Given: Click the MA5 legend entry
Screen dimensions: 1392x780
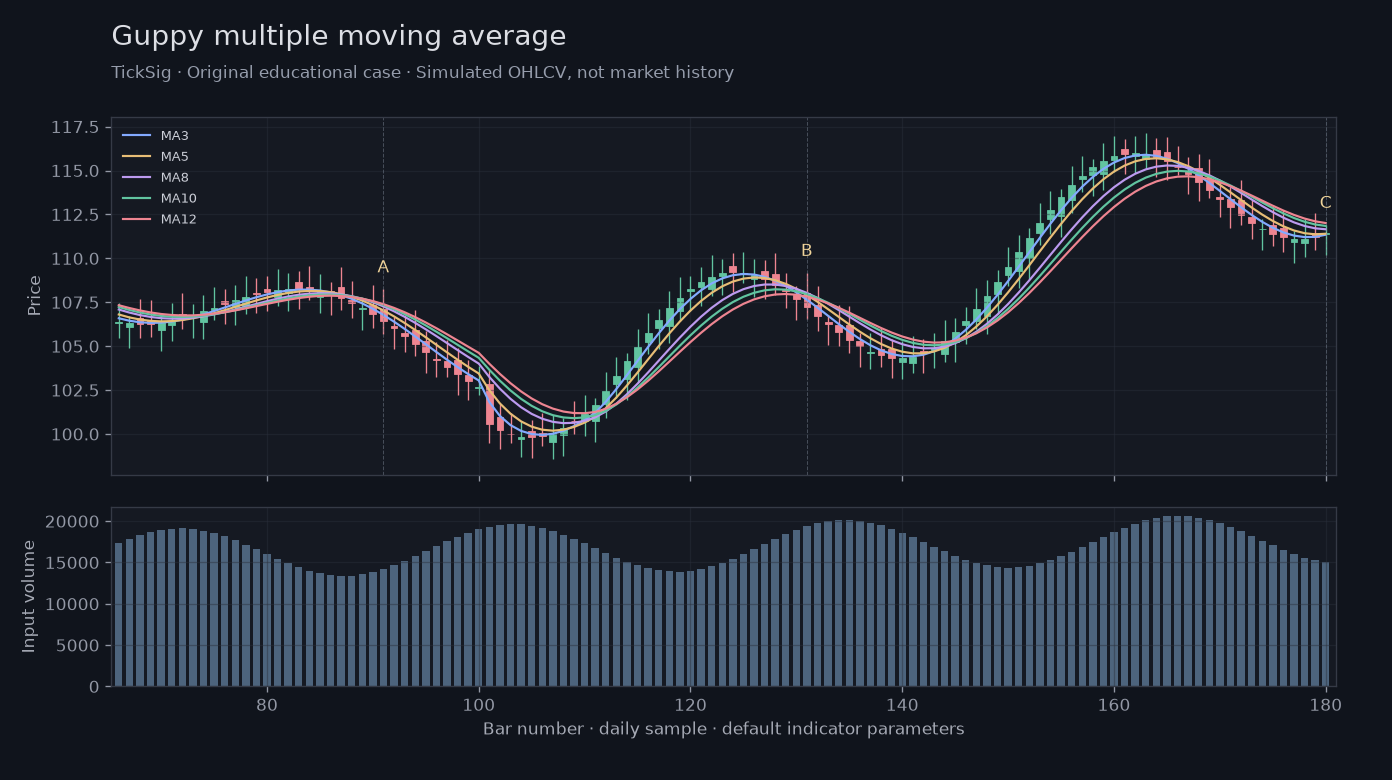Looking at the screenshot, I should 155,157.
